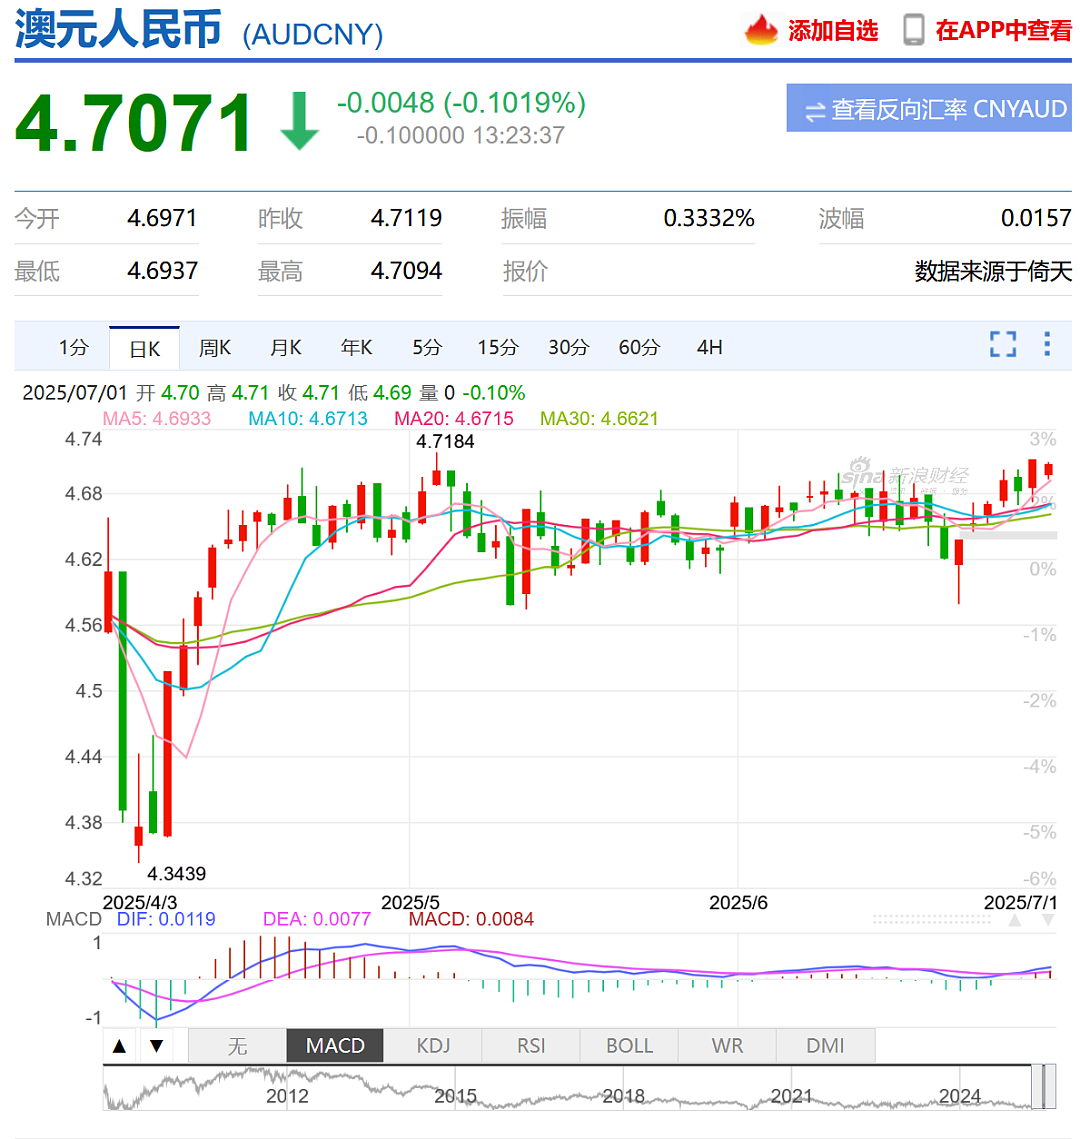This screenshot has width=1080, height=1139.
Task: Click the MA10: 4.6713 label
Action: 308,419
